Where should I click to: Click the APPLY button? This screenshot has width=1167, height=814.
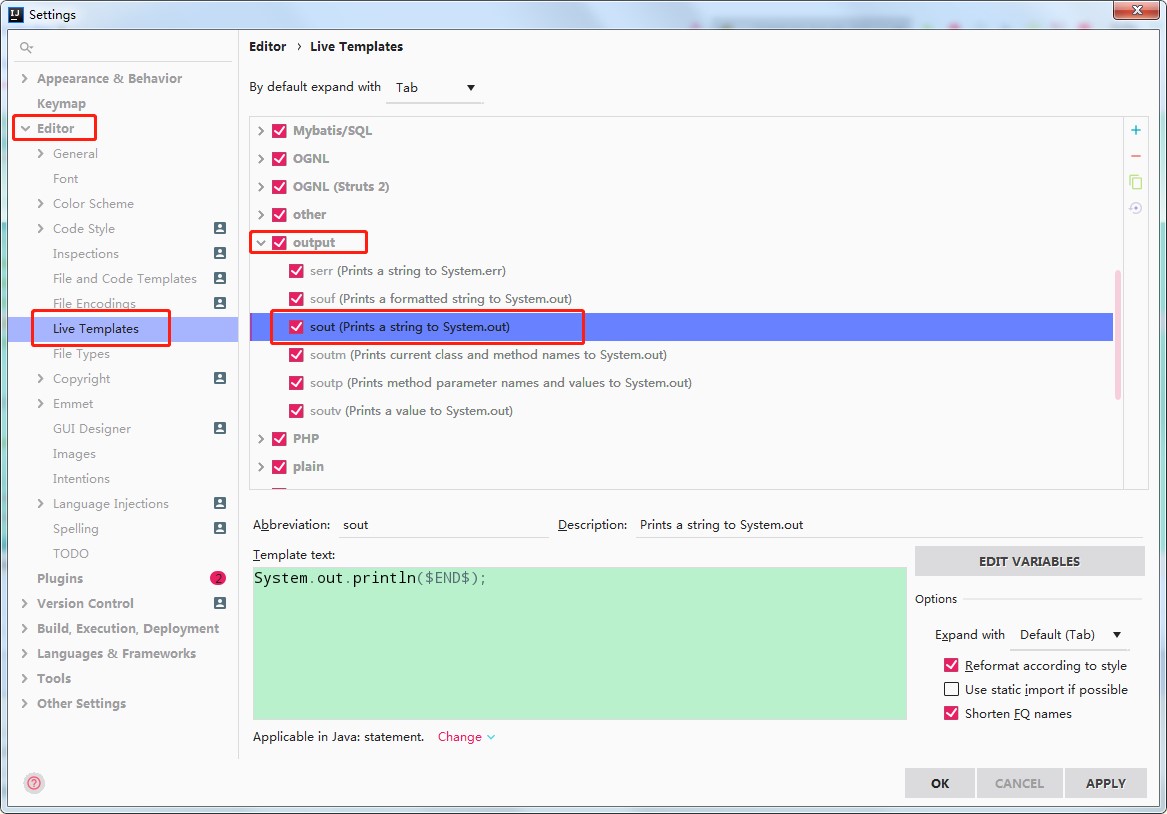(x=1105, y=783)
